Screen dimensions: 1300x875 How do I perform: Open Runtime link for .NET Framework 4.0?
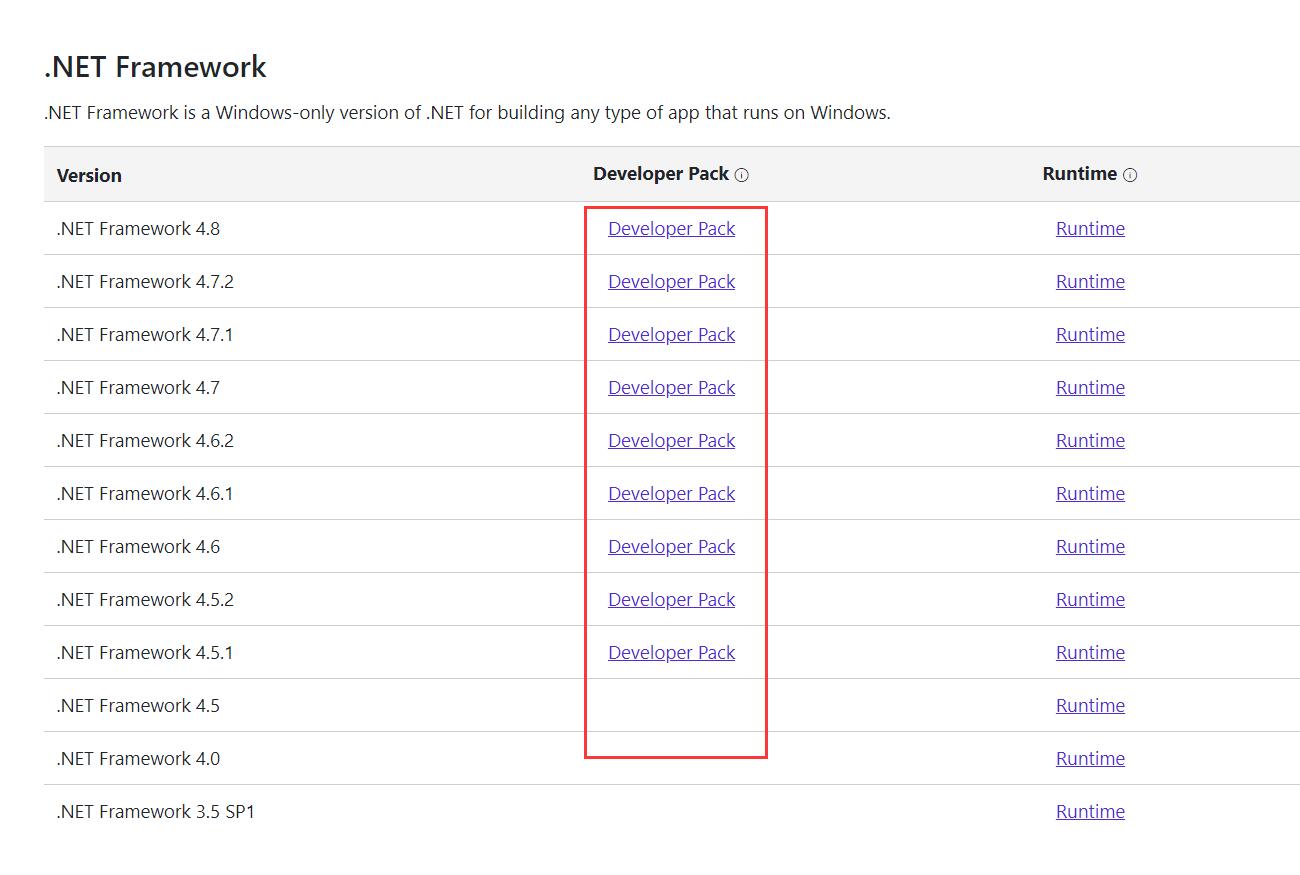pyautogui.click(x=1090, y=759)
